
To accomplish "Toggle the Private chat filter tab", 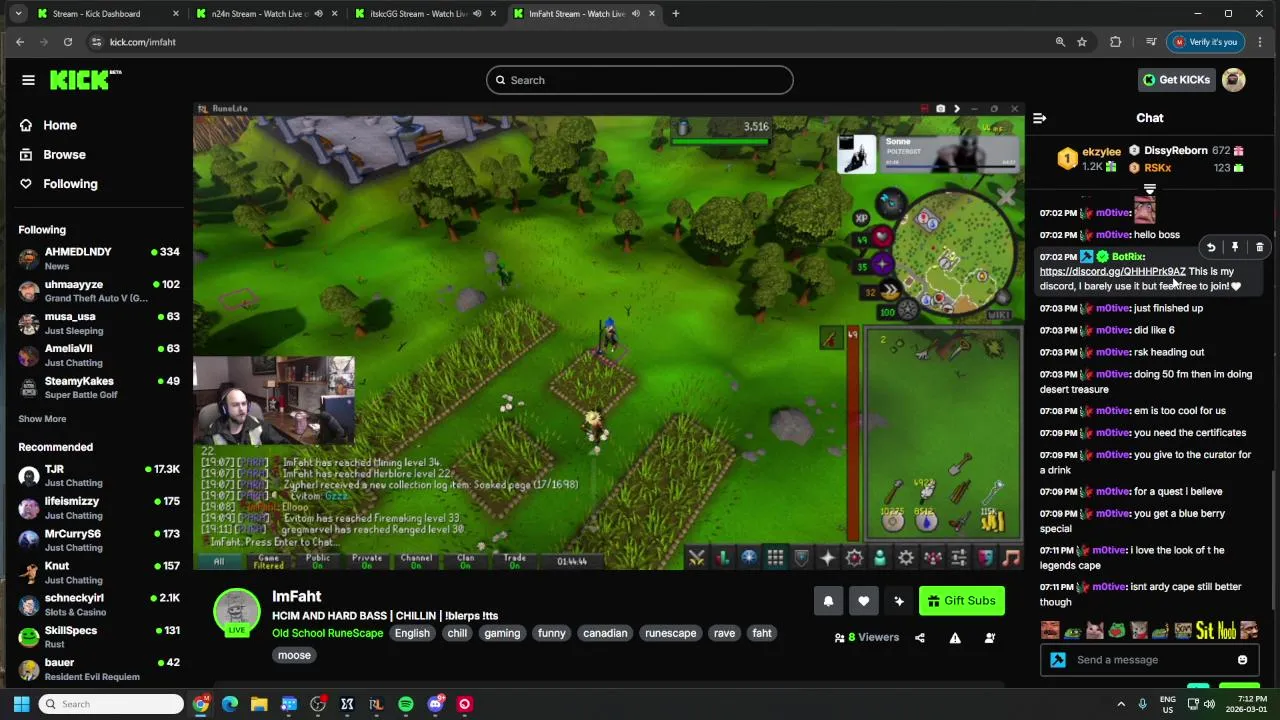I will (367, 561).
